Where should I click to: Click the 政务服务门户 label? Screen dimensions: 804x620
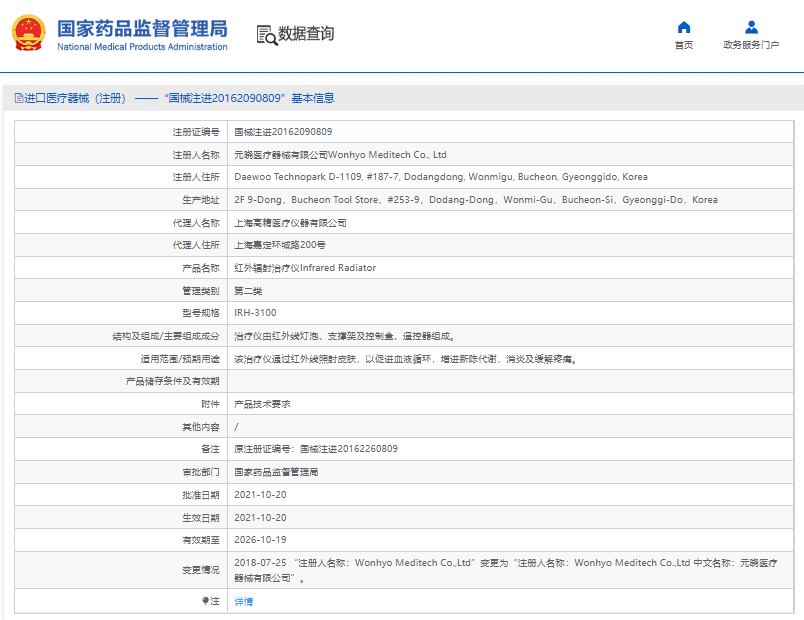[x=751, y=45]
